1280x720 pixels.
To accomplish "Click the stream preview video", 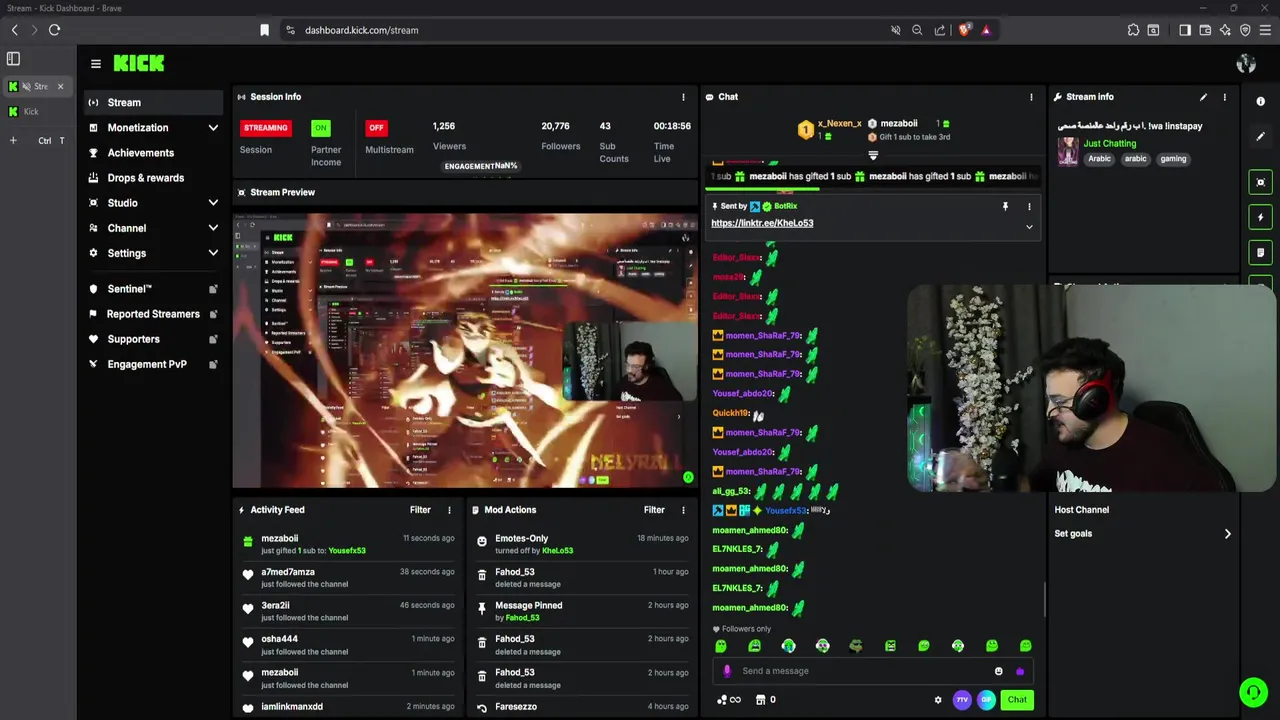I will click(464, 349).
